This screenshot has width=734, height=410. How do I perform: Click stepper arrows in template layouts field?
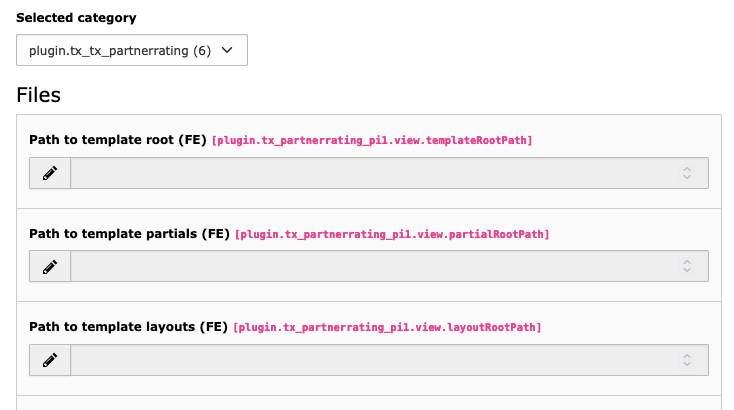687,360
